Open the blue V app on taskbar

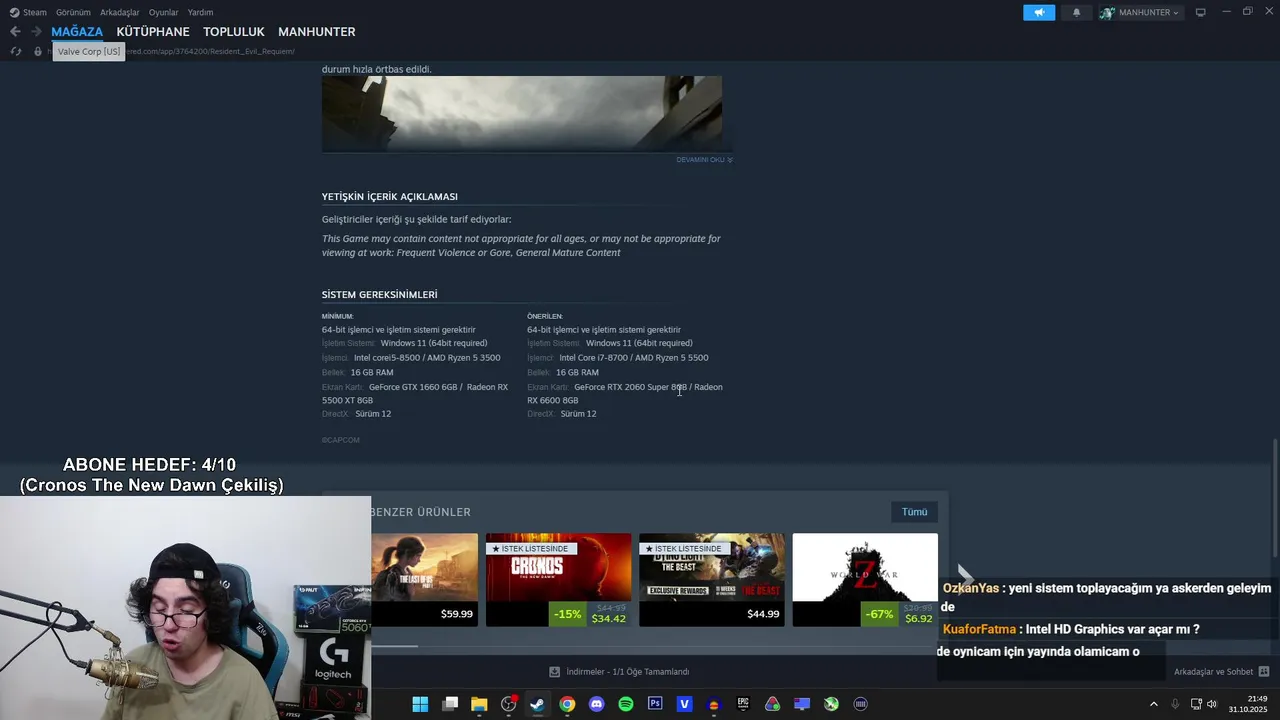pos(684,704)
